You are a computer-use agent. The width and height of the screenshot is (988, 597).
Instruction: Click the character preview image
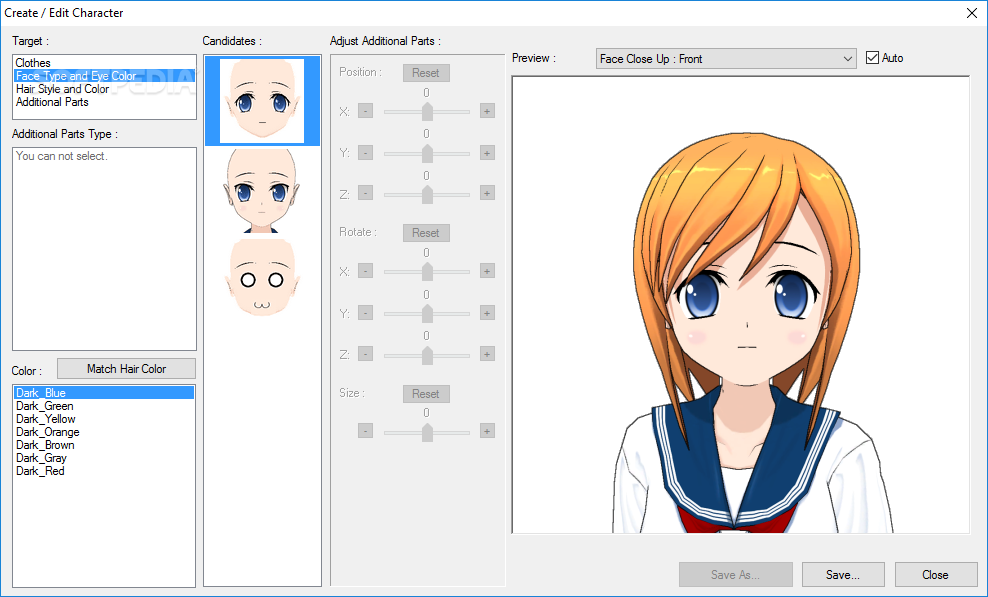[x=740, y=305]
